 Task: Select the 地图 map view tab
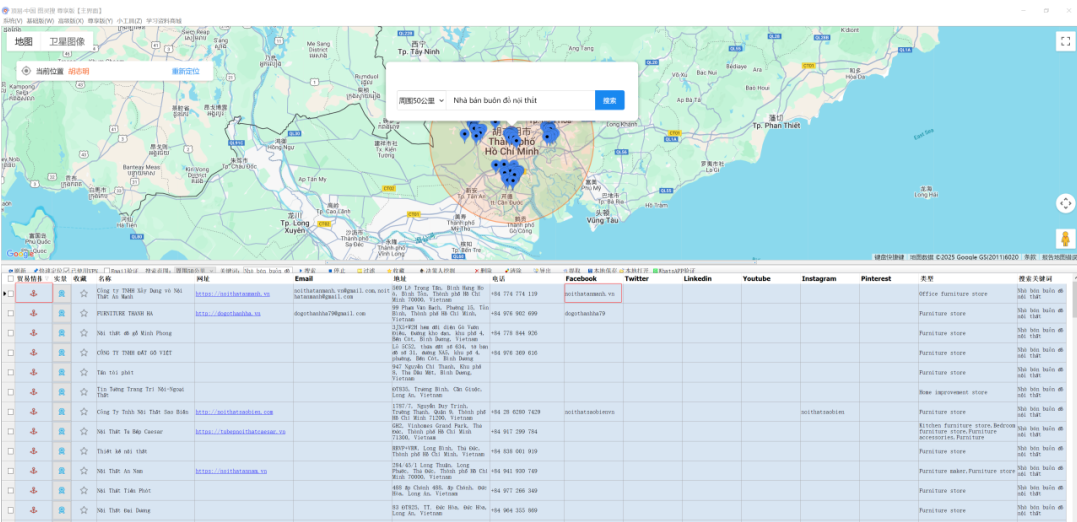[x=24, y=42]
